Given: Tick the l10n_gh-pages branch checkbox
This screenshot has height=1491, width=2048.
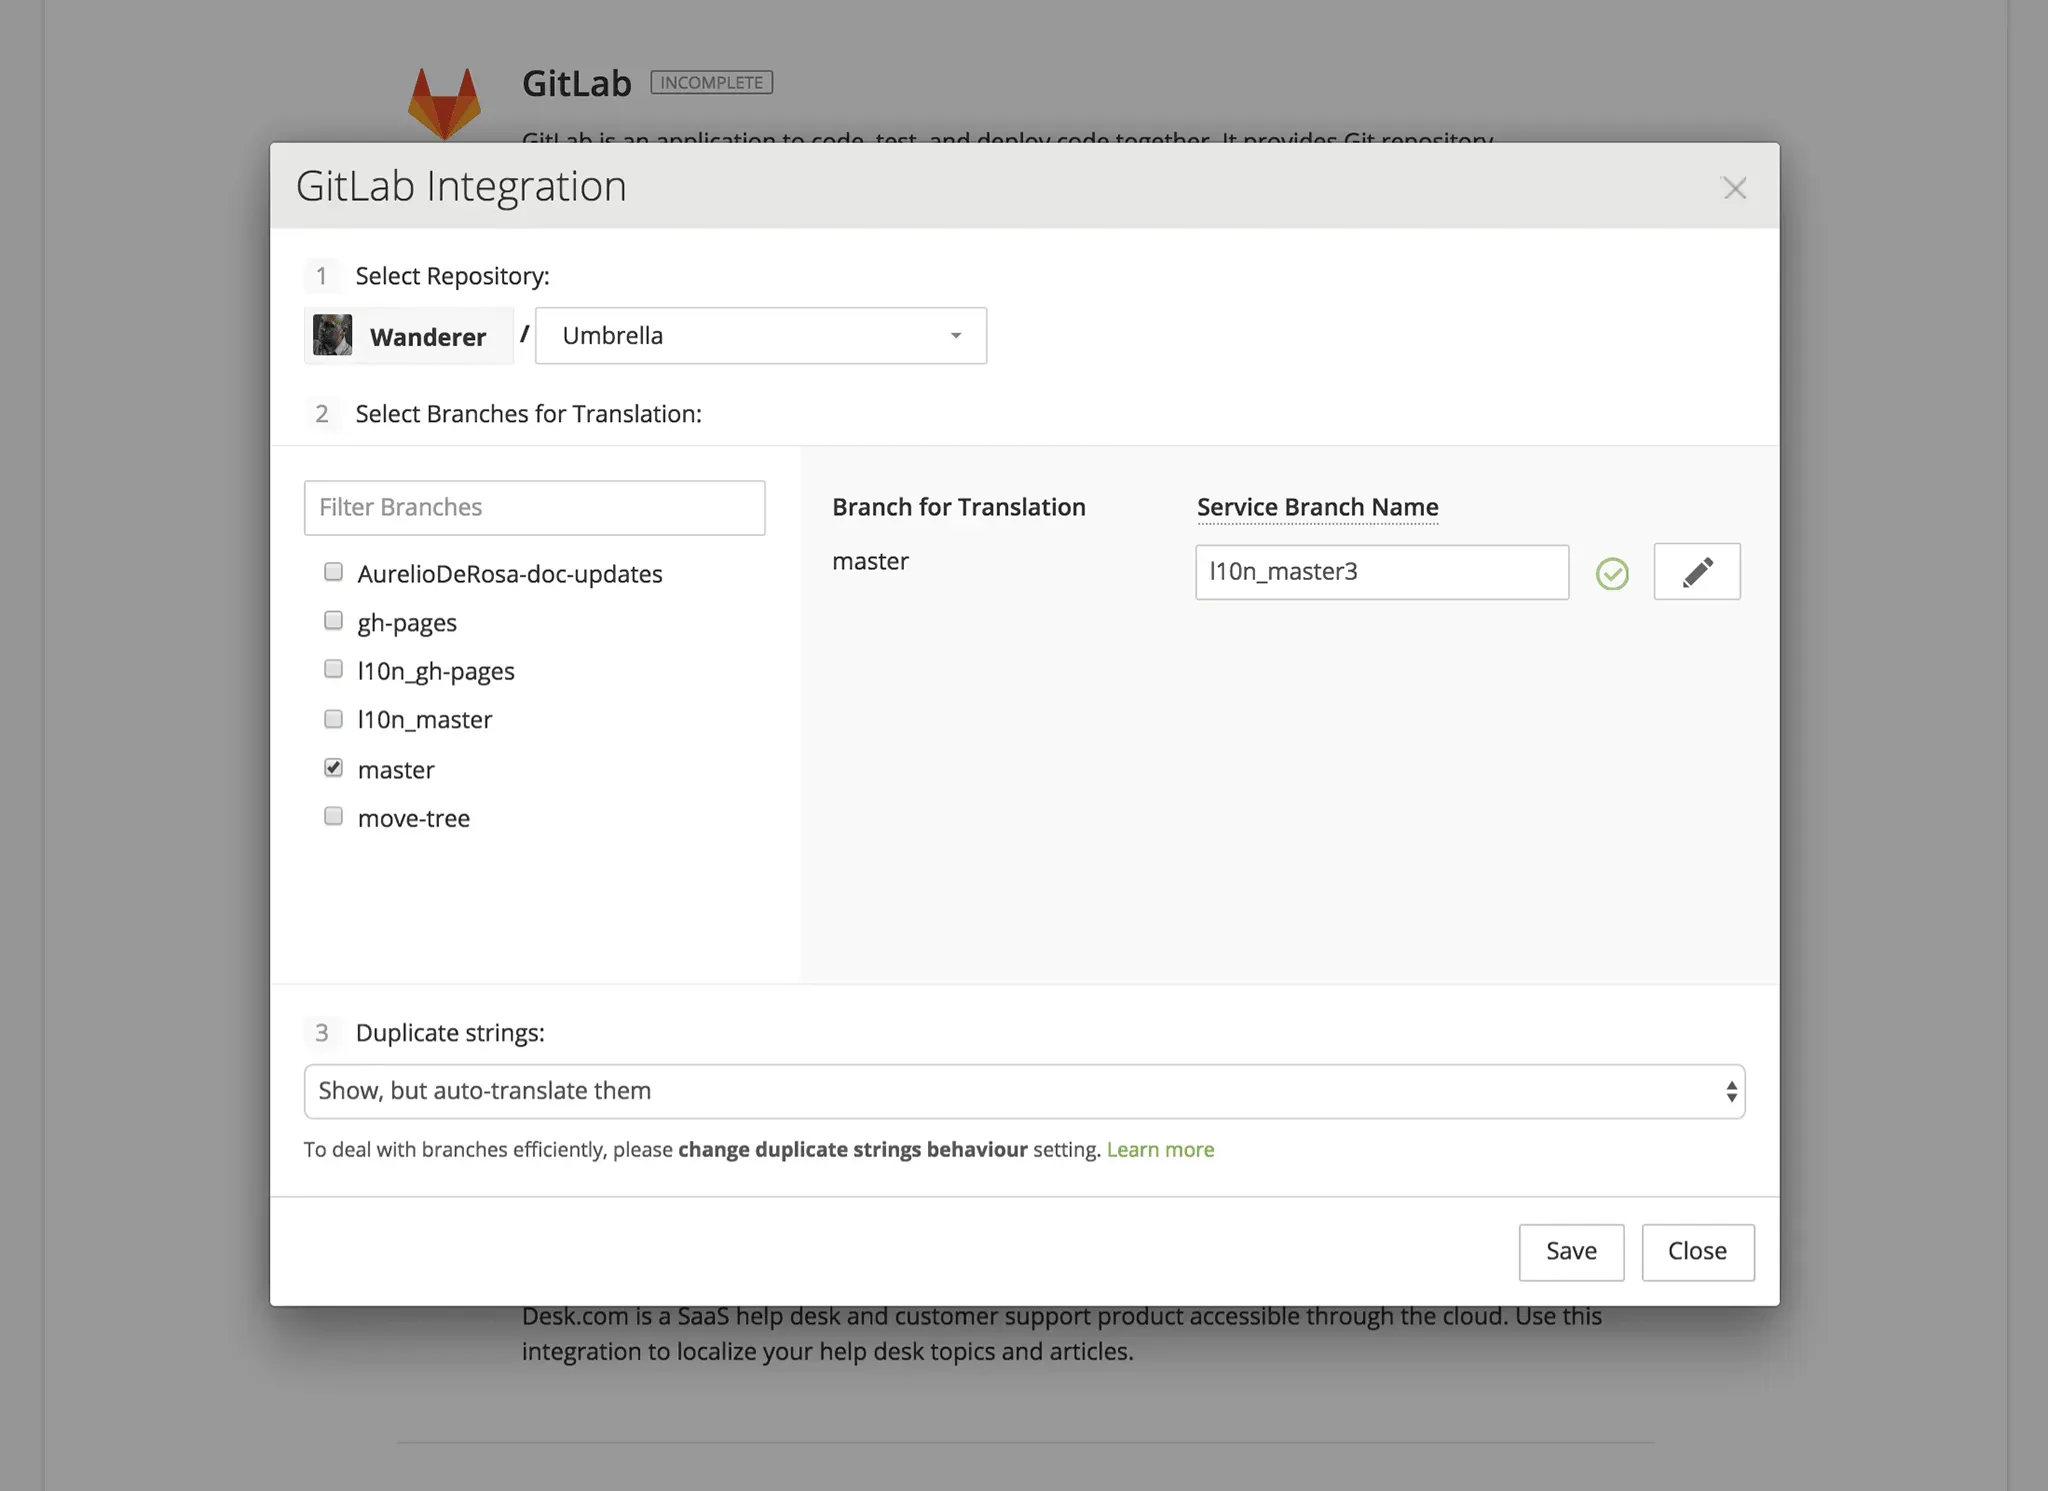Looking at the screenshot, I should 334,669.
